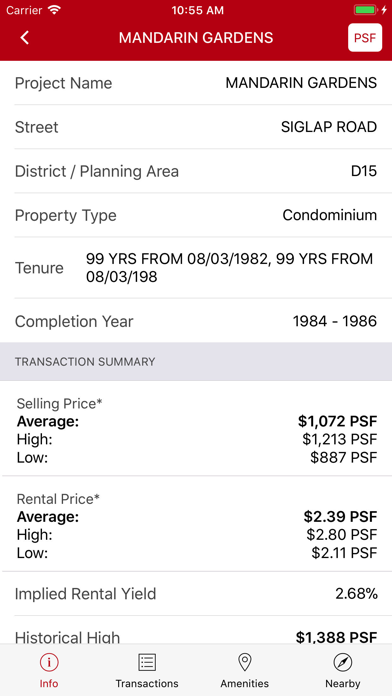Select the Project Name row
Screen dimensions: 392x696
pos(196,83)
